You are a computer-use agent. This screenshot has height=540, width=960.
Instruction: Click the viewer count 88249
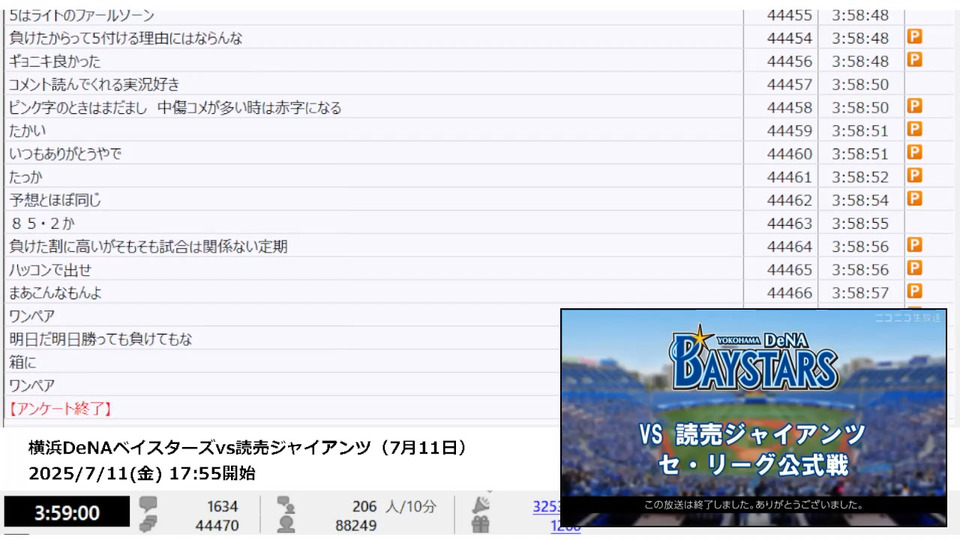(355, 525)
